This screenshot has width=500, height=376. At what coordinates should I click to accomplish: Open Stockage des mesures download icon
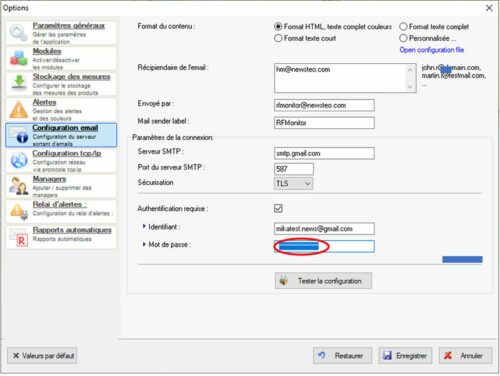click(19, 83)
